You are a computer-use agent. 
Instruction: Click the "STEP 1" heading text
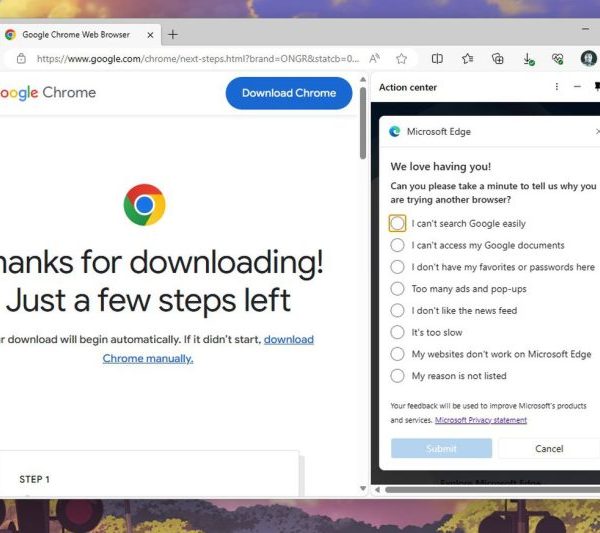click(34, 479)
